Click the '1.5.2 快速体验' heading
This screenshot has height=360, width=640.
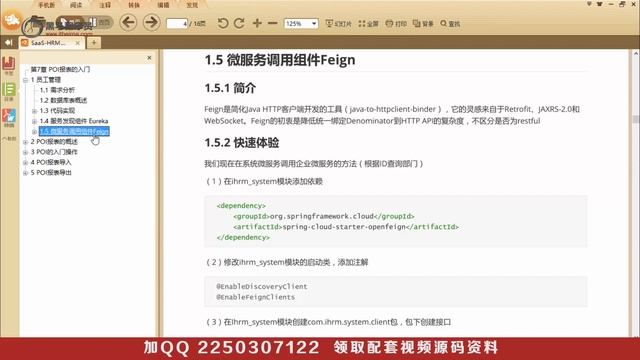(242, 143)
